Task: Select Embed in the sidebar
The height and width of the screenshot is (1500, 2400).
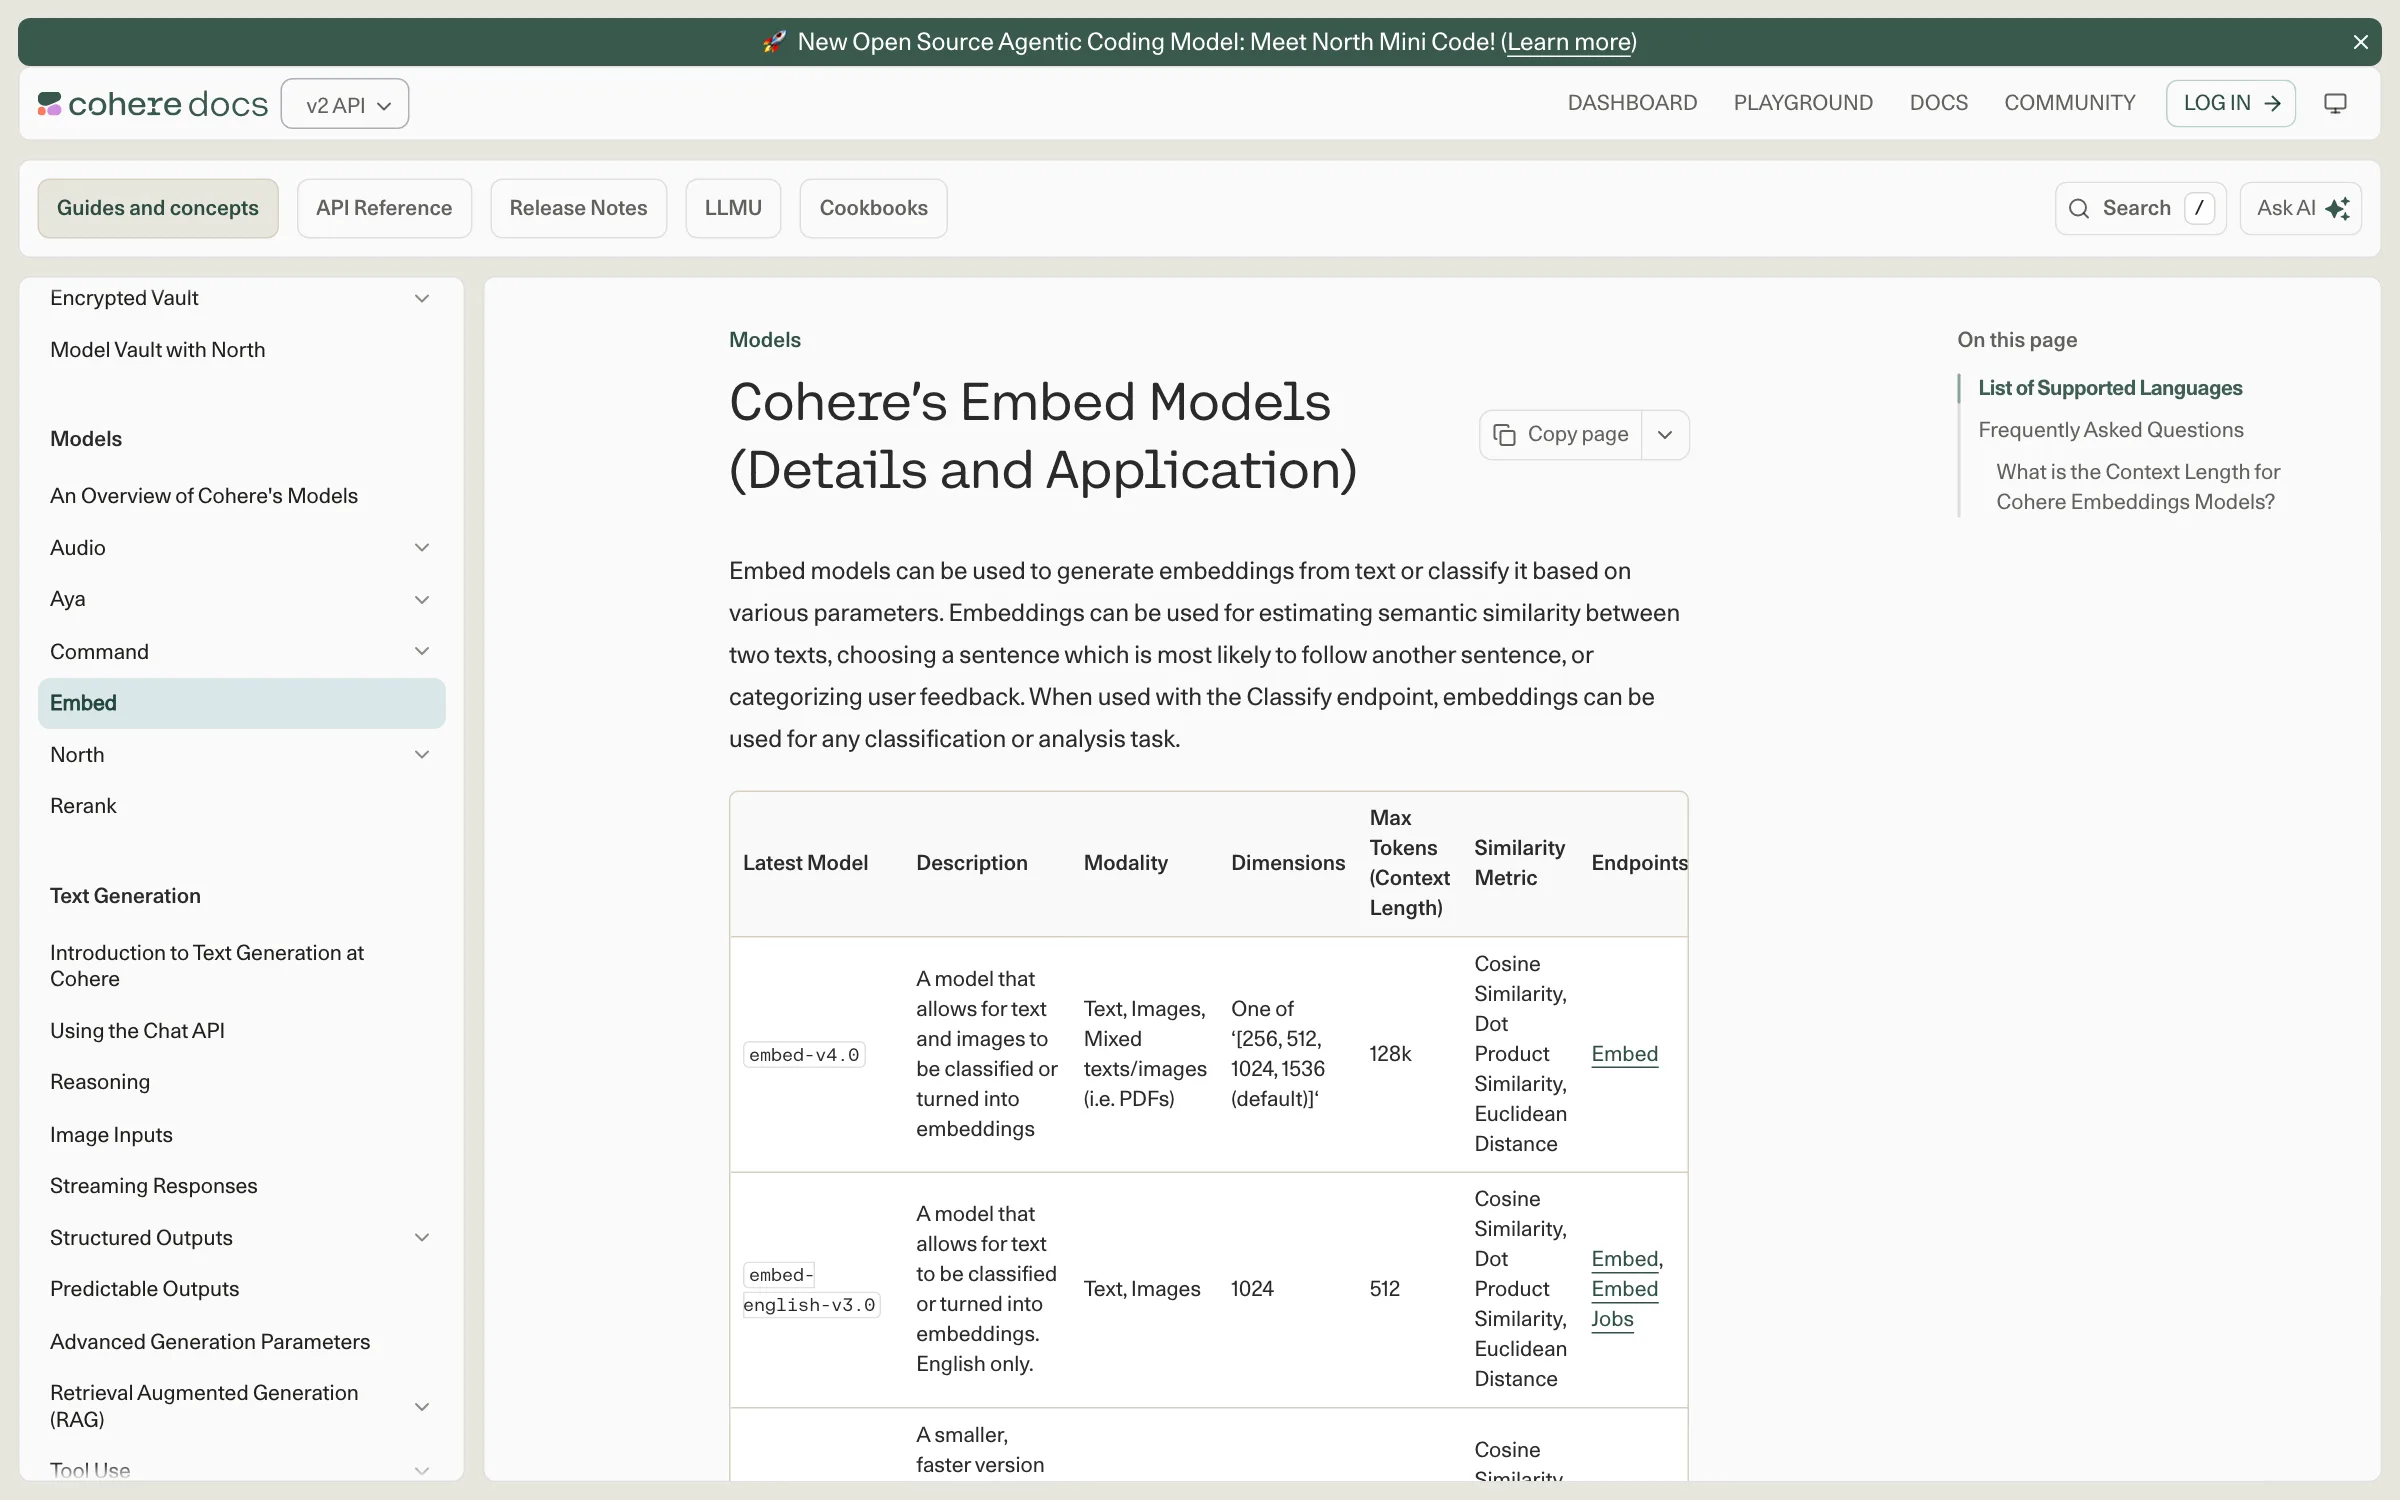Action: [x=242, y=703]
